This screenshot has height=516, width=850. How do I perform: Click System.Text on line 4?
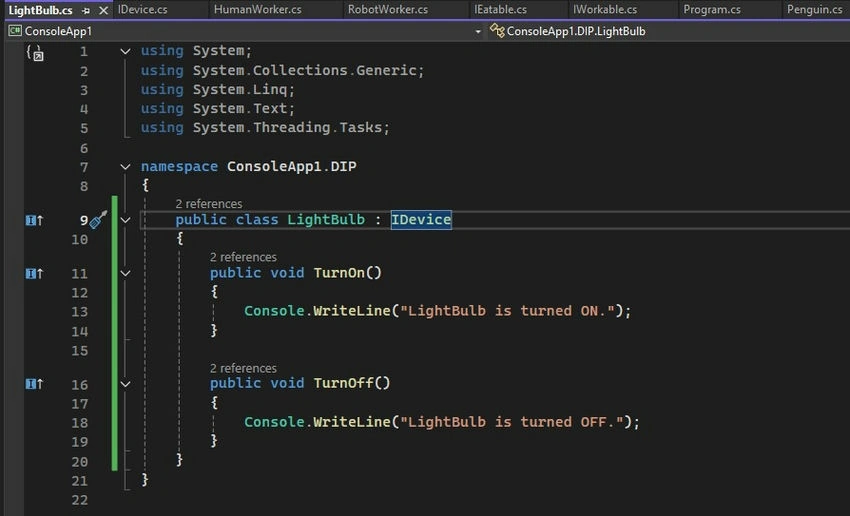(240, 108)
